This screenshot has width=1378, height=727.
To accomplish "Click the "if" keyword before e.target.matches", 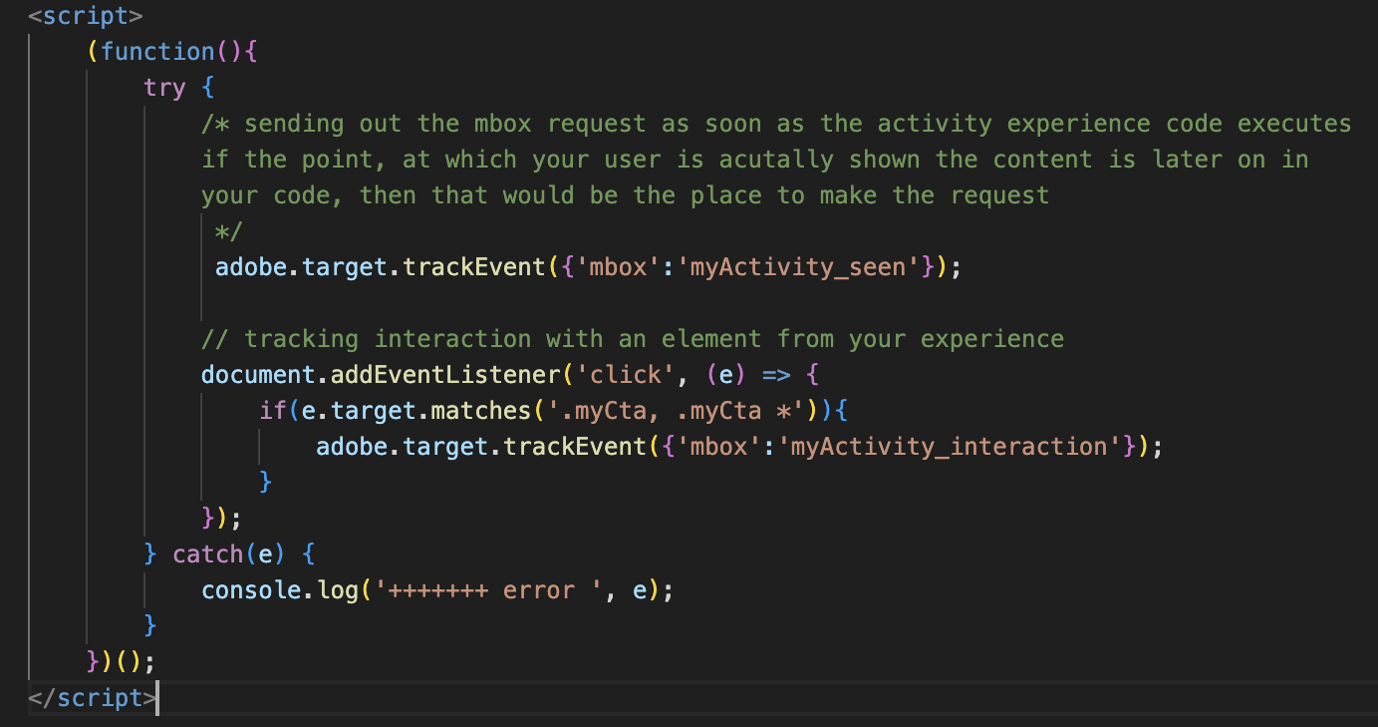I will [273, 411].
